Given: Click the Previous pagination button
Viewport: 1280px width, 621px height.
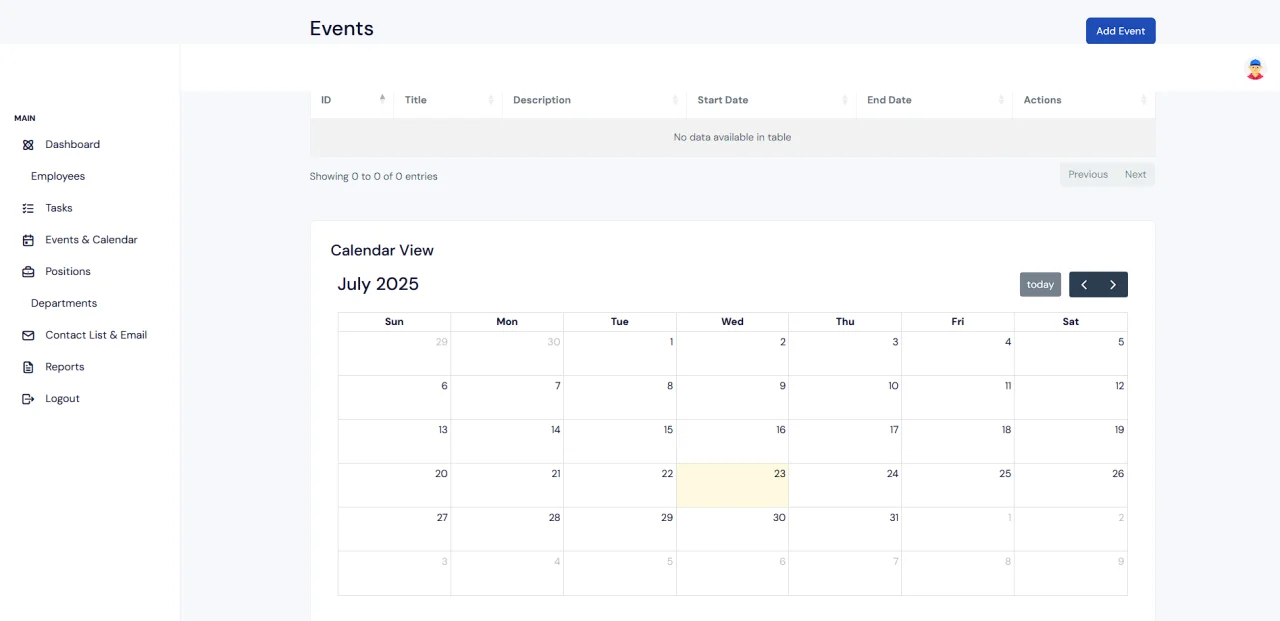Looking at the screenshot, I should [x=1088, y=175].
